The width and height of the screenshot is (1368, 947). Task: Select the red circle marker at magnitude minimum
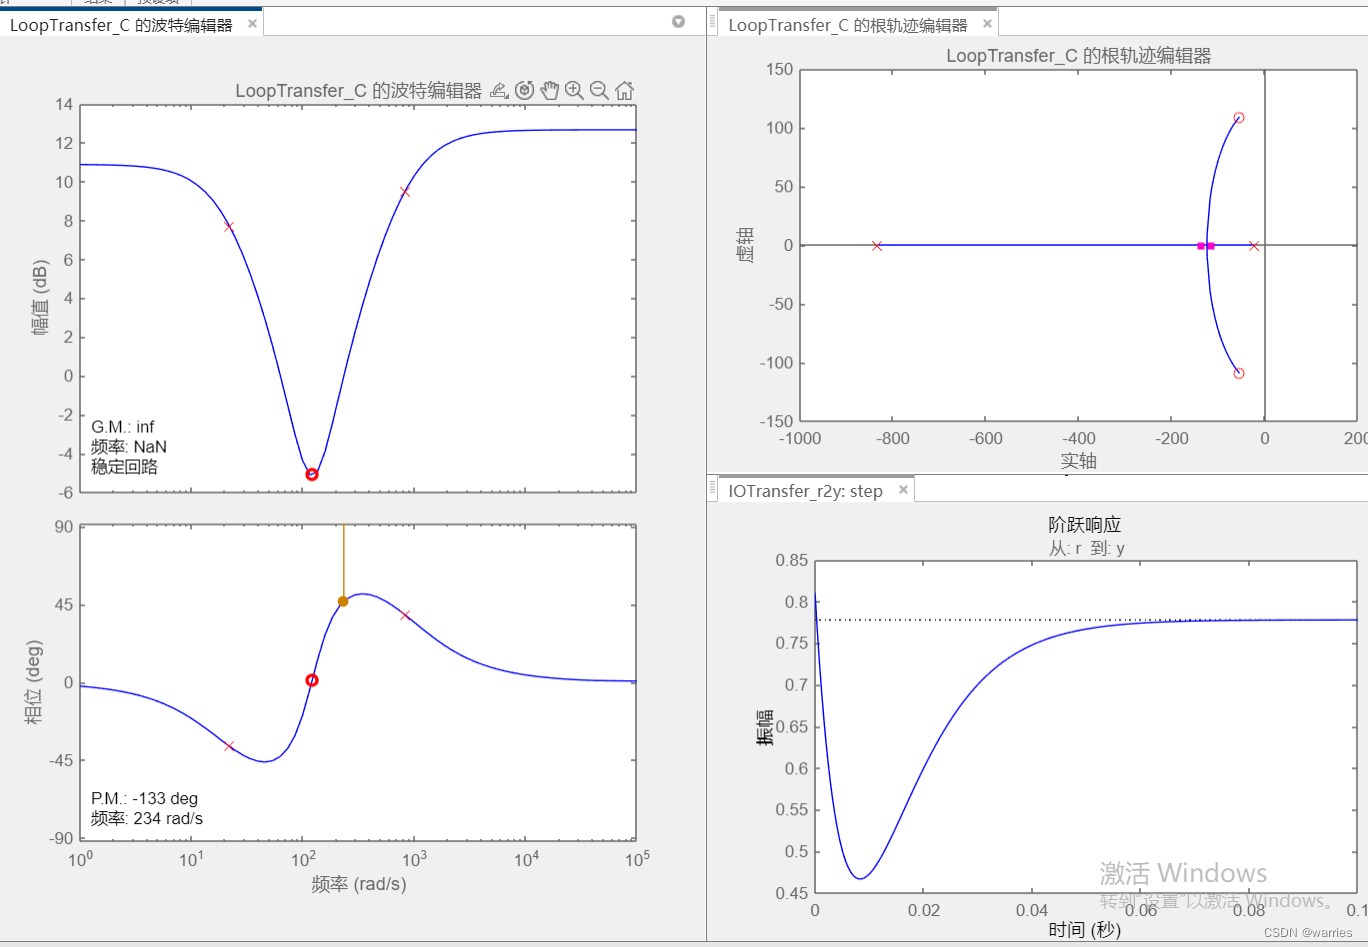point(312,474)
